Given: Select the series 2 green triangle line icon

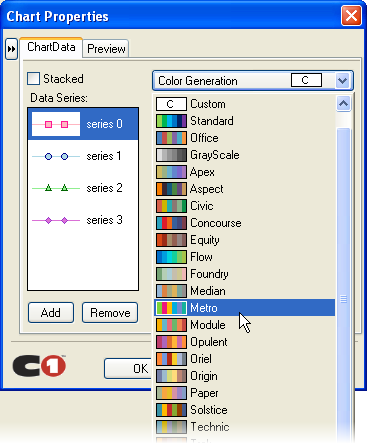Looking at the screenshot, I should [56, 188].
